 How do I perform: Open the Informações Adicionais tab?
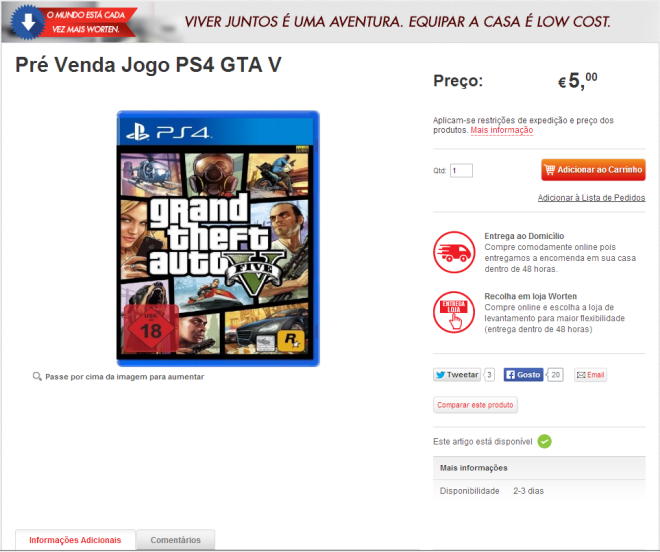[75, 540]
